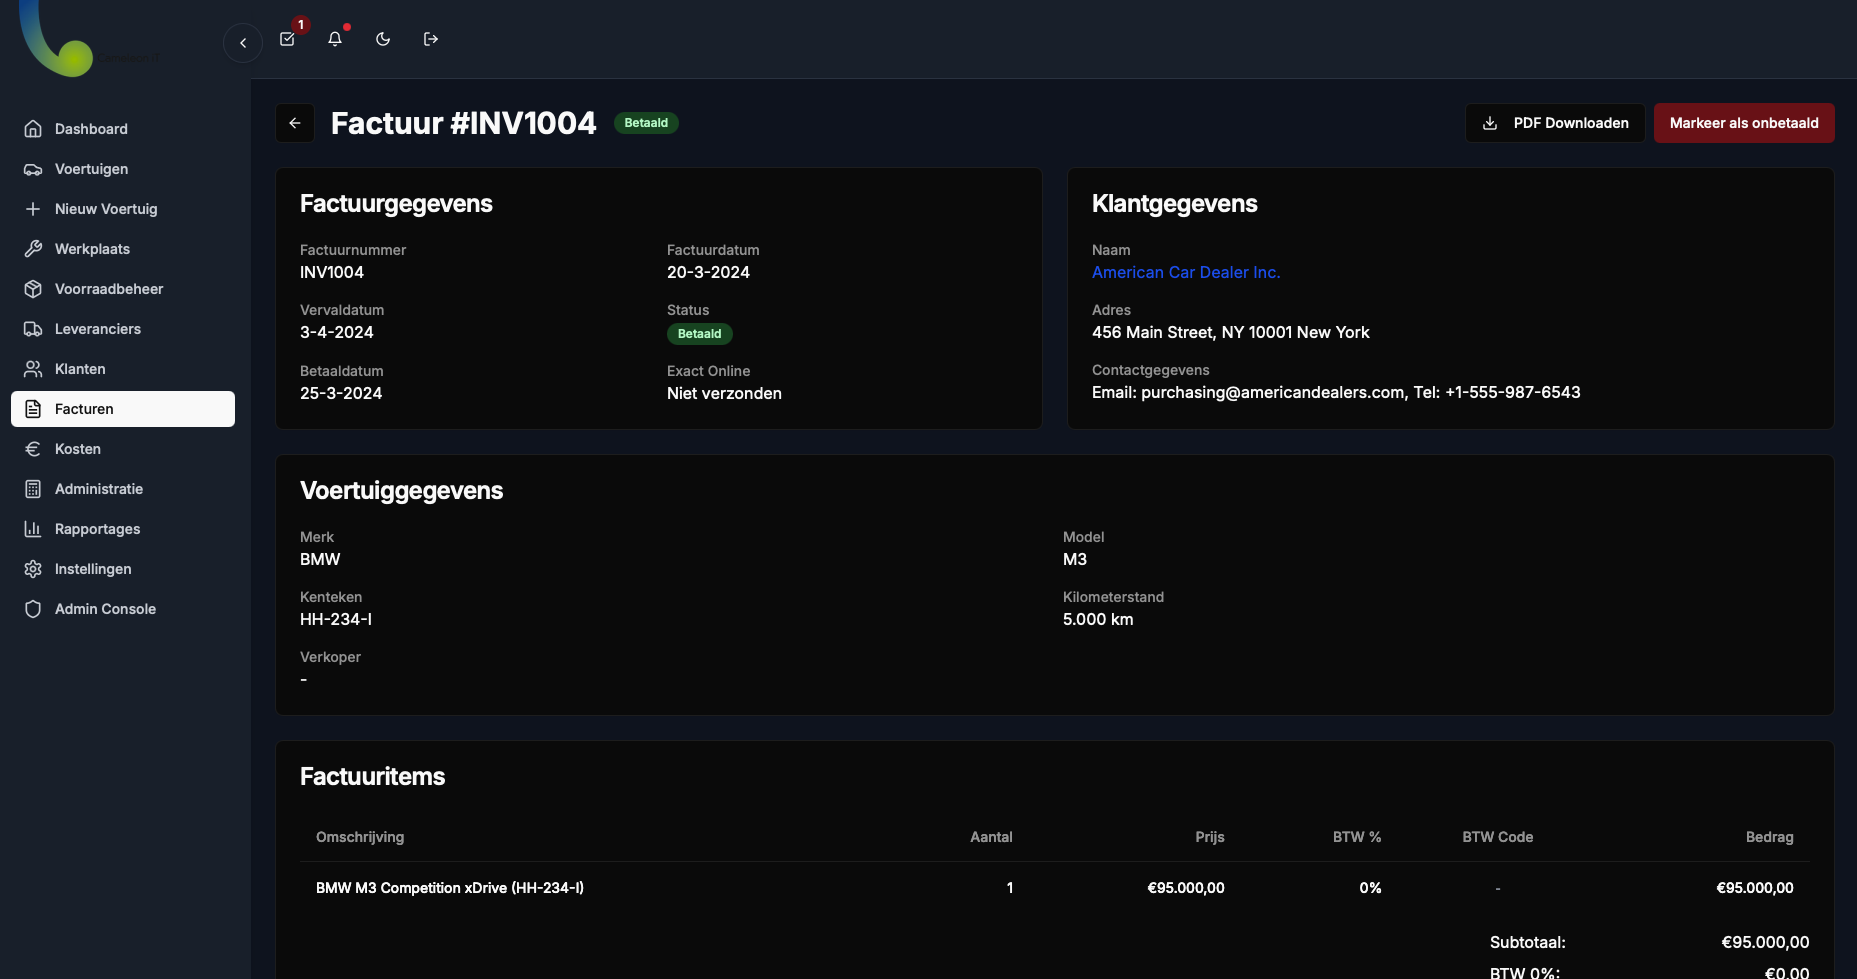Go to the Voertuigen section
Screen dimensions: 1857x979
[91, 169]
